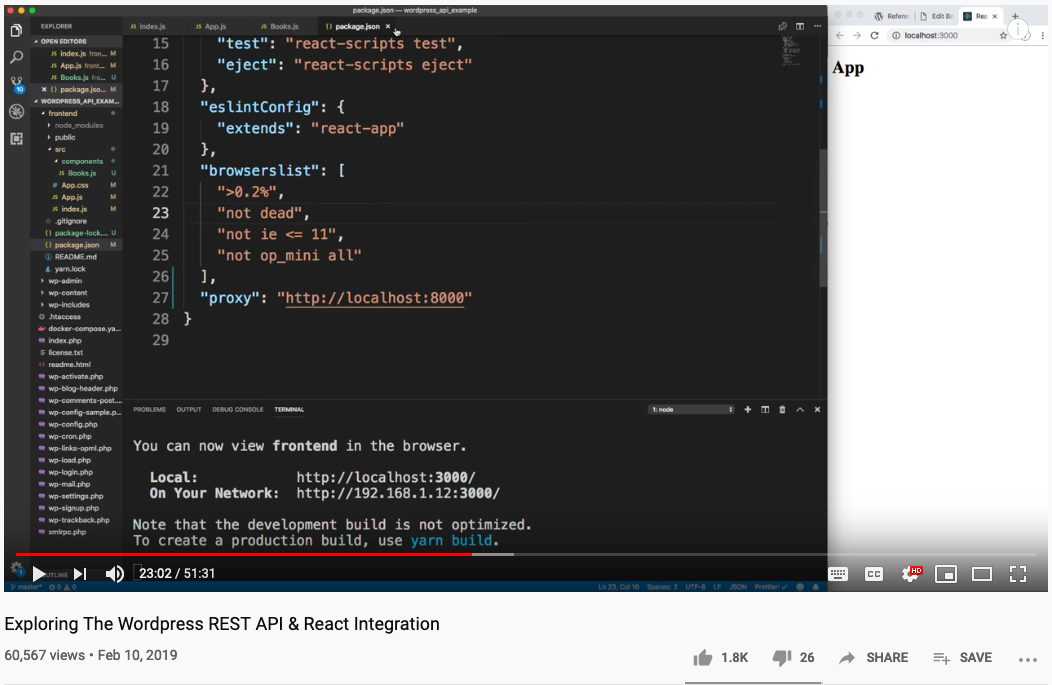The width and height of the screenshot is (1052, 685).
Task: Open docker-compose.yaml in the file tree
Action: (x=84, y=329)
